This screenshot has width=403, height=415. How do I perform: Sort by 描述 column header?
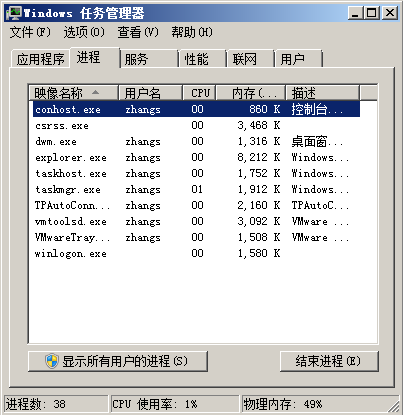323,93
